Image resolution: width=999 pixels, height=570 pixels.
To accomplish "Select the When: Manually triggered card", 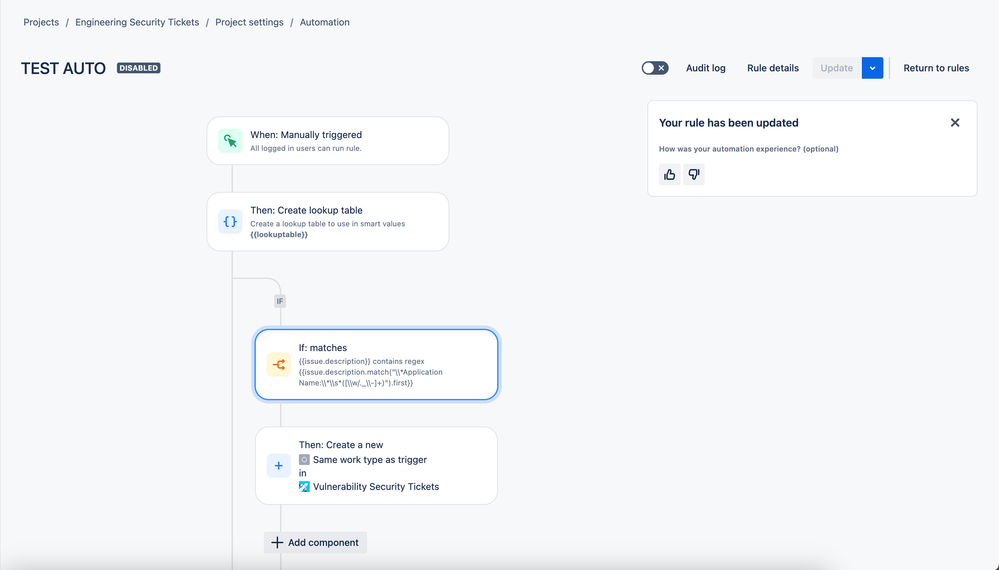I will pos(327,141).
